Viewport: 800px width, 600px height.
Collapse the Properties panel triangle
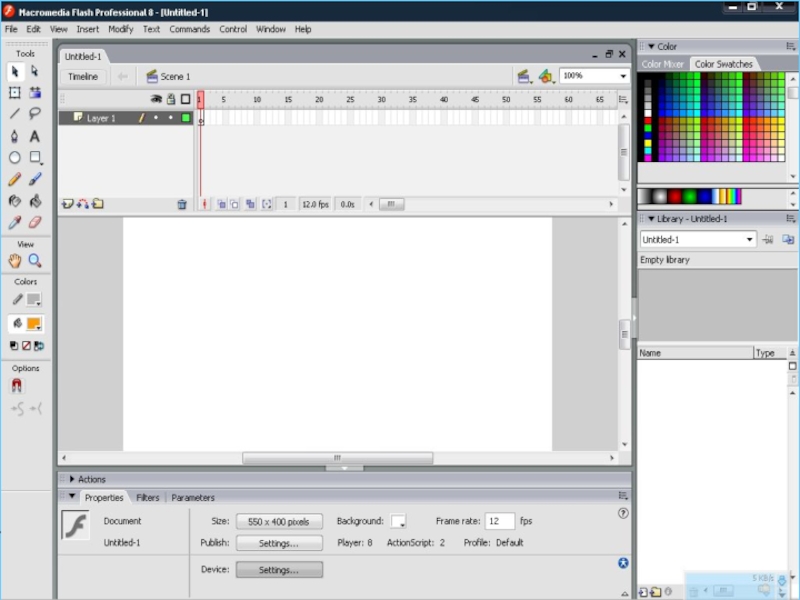pos(72,496)
